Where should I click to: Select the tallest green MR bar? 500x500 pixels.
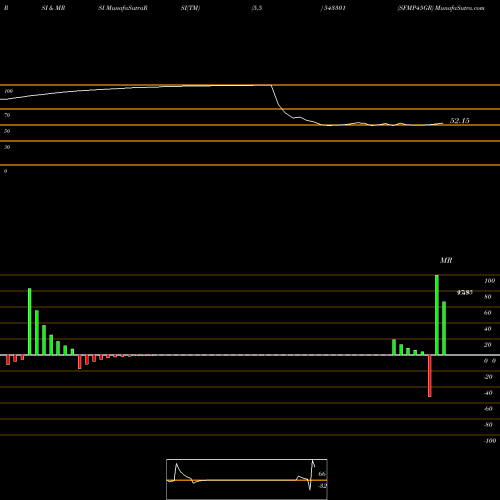point(437,315)
